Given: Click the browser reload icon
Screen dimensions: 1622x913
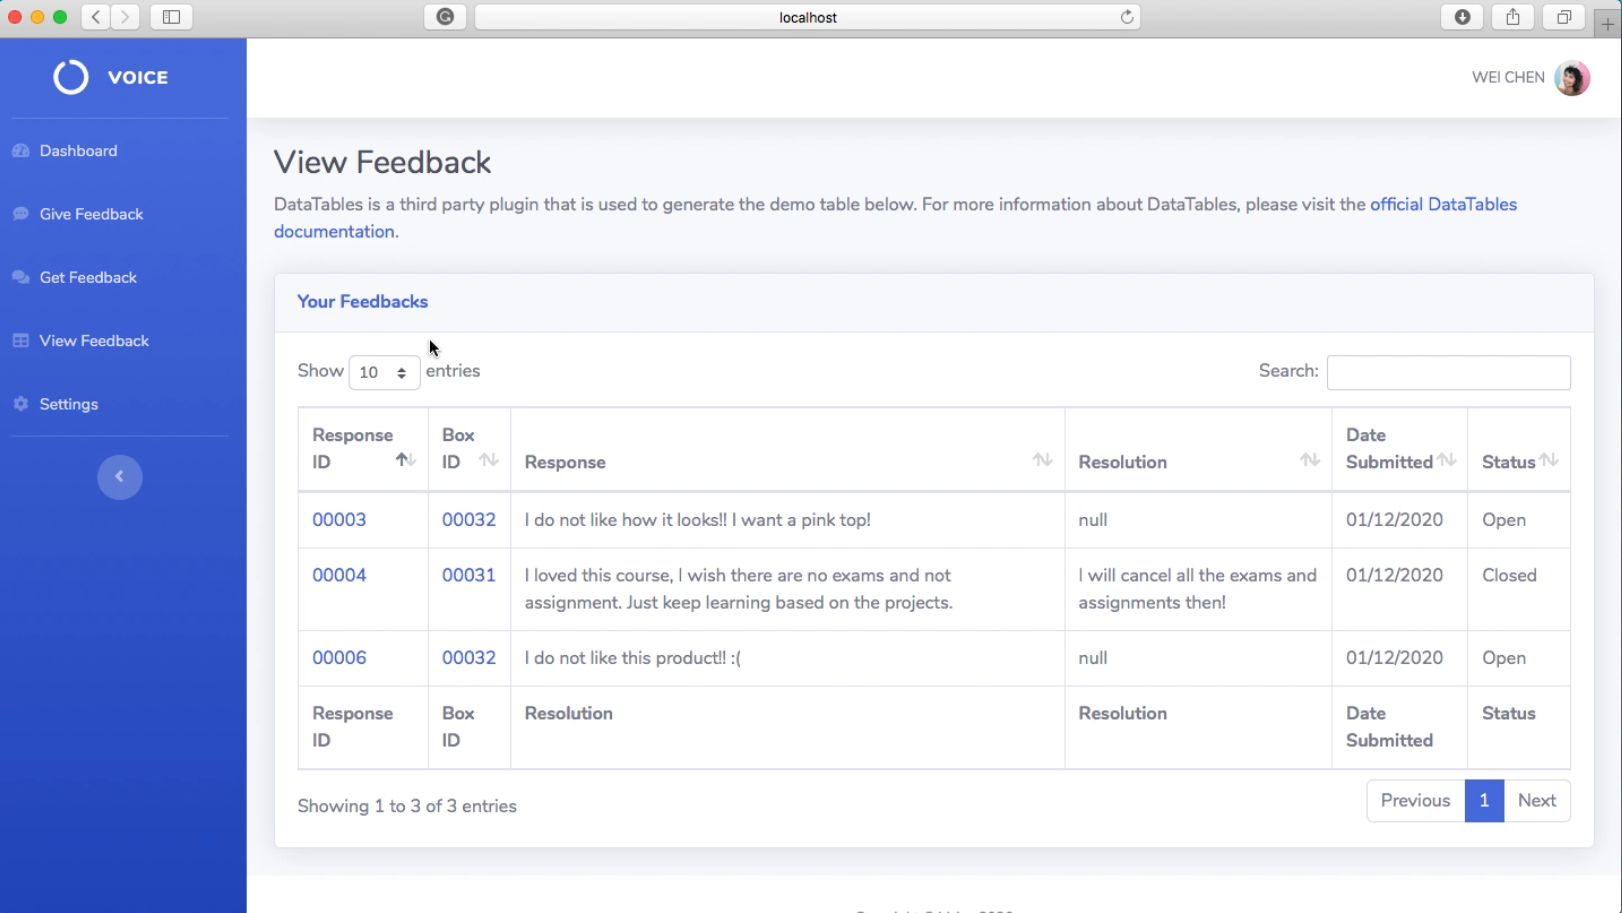Looking at the screenshot, I should click(x=1127, y=17).
